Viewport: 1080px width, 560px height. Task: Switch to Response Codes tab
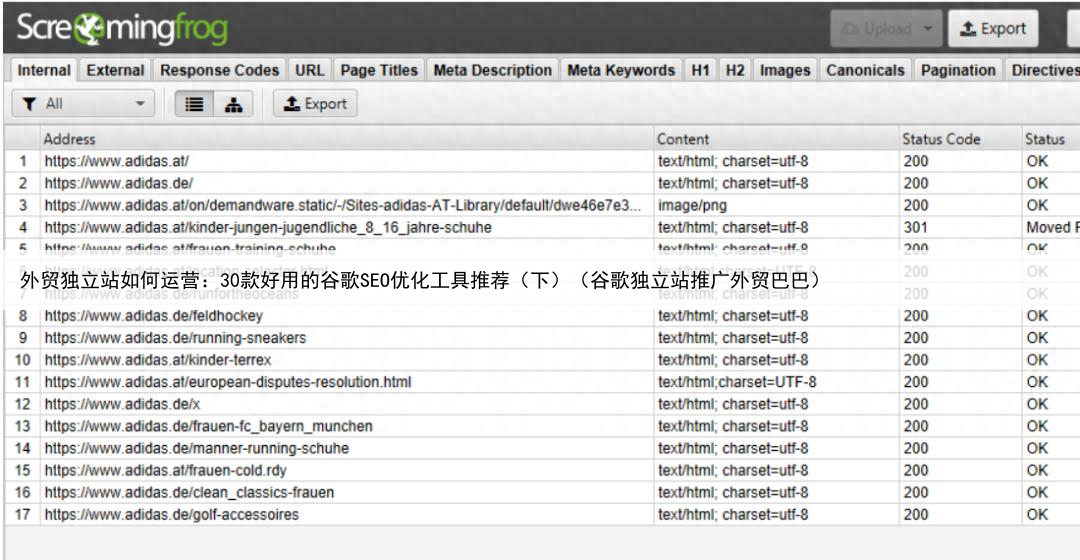[219, 71]
